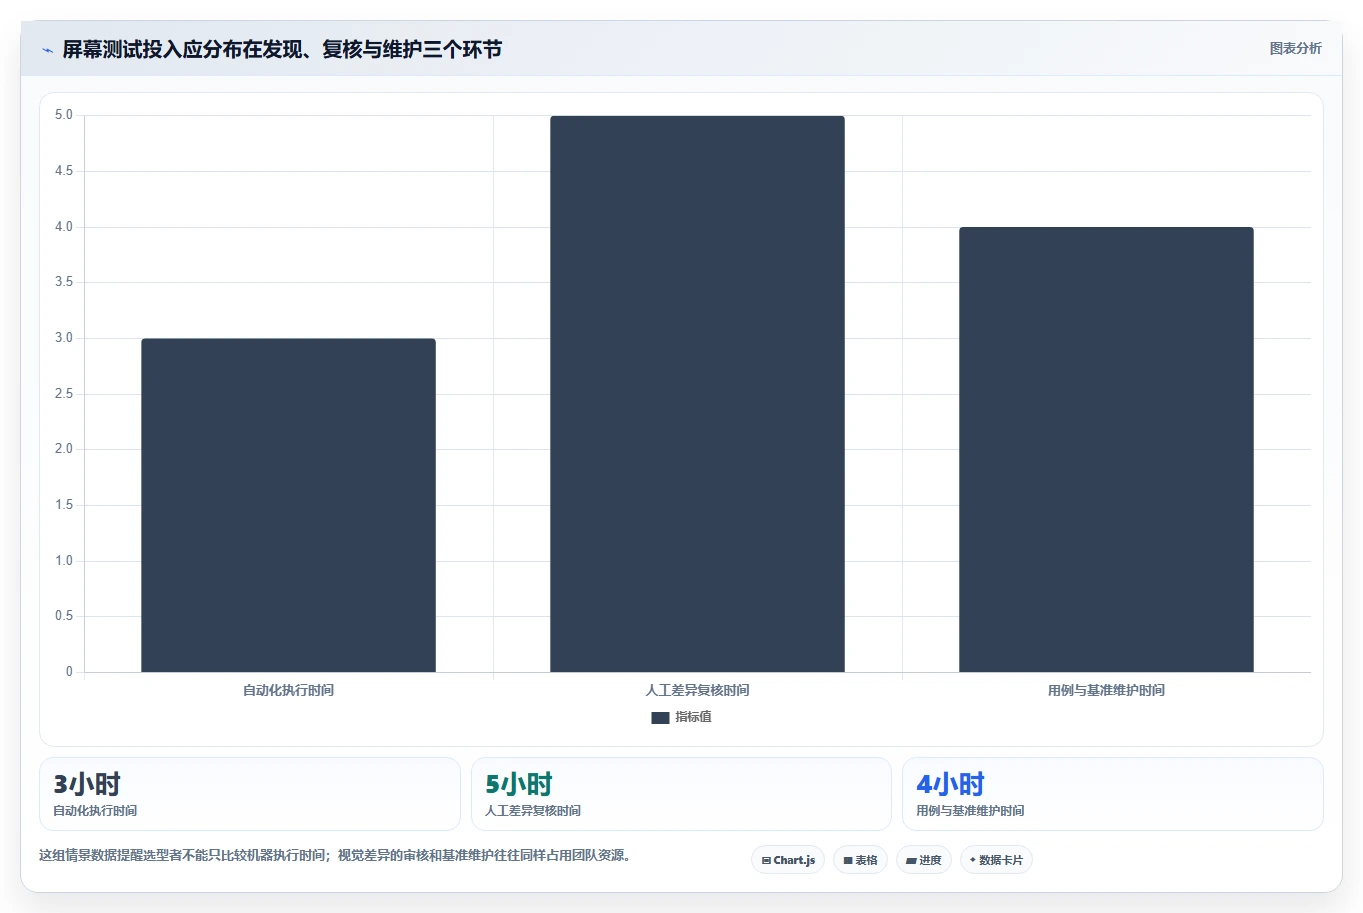Click the 进度 tag icon
This screenshot has height=913, width=1363.
(911, 860)
